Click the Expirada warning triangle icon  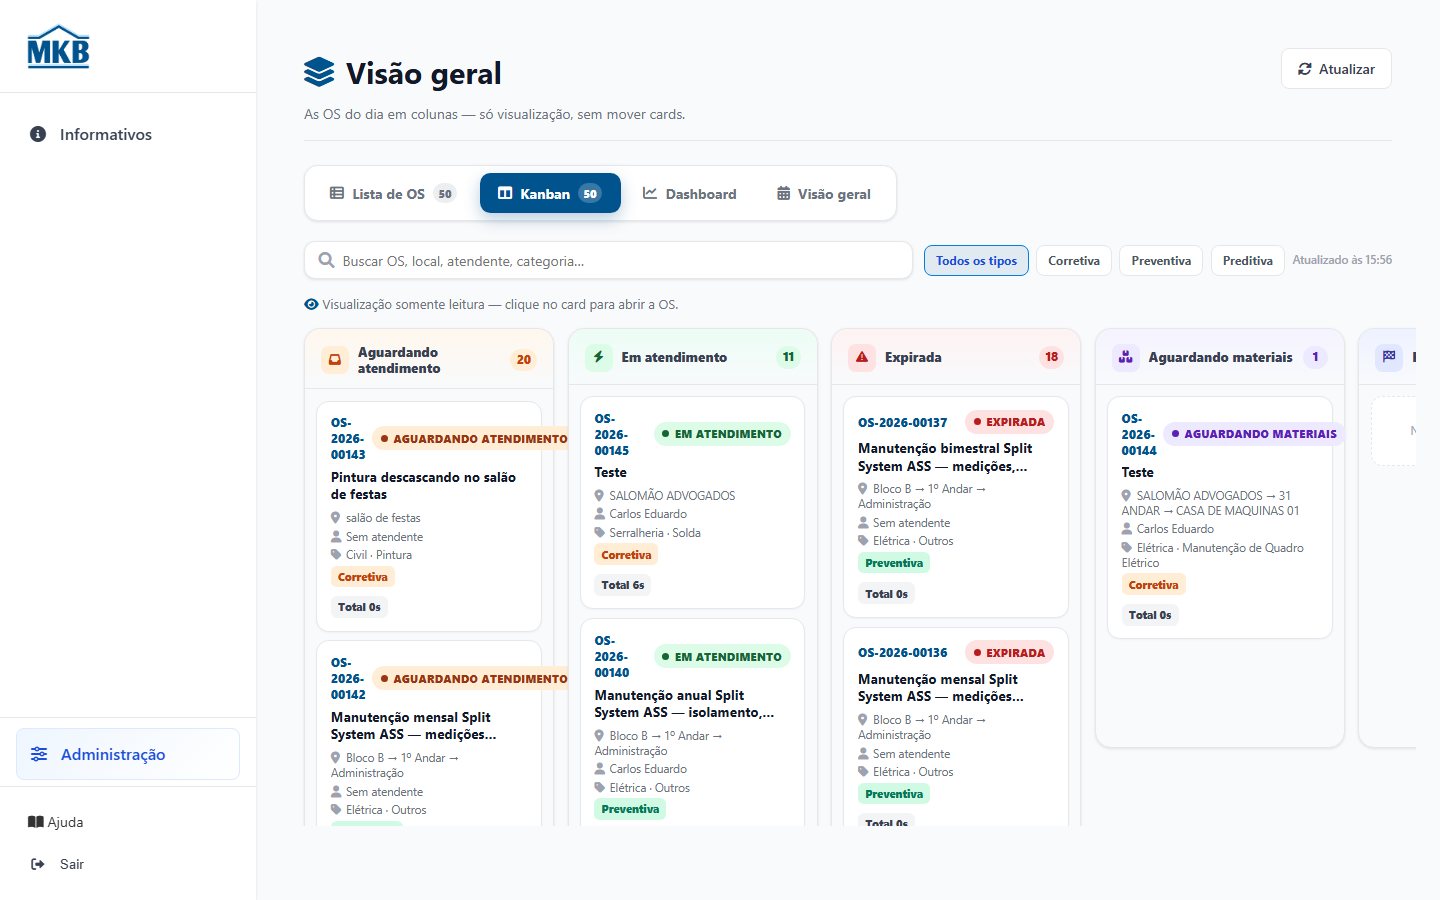click(862, 357)
